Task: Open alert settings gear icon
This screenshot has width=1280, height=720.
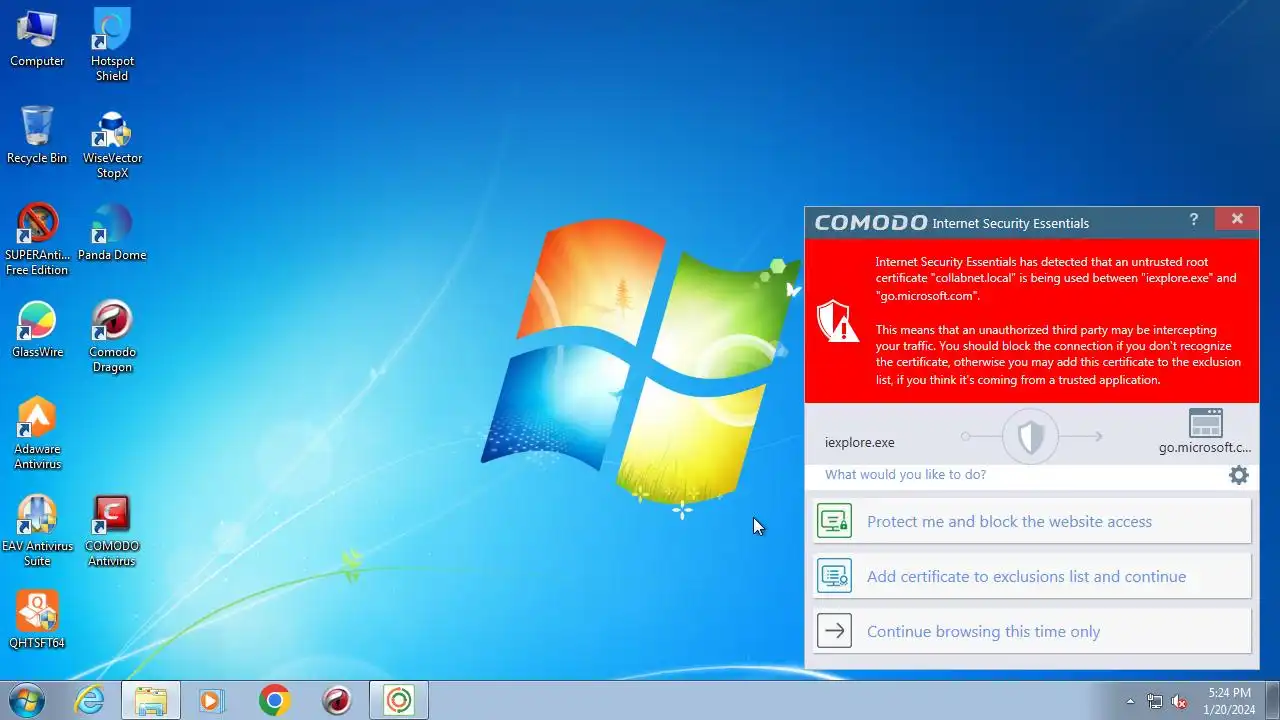Action: pos(1239,475)
